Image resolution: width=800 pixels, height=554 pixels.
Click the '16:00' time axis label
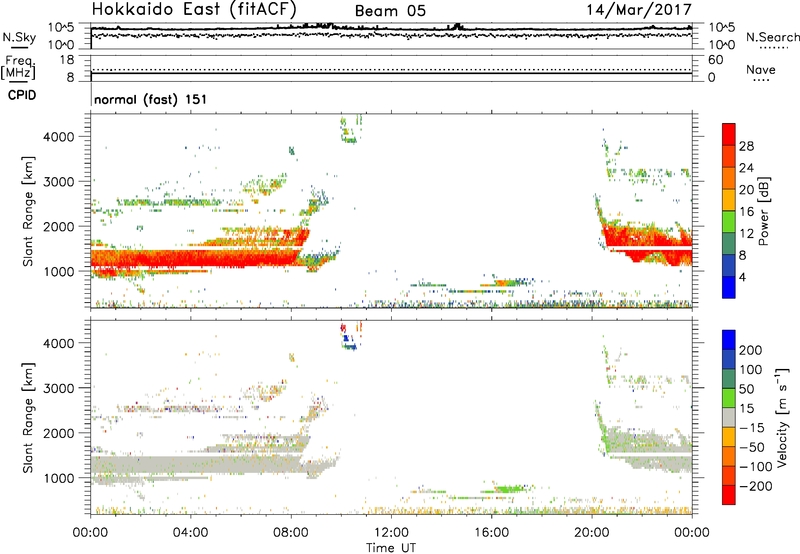(x=491, y=533)
